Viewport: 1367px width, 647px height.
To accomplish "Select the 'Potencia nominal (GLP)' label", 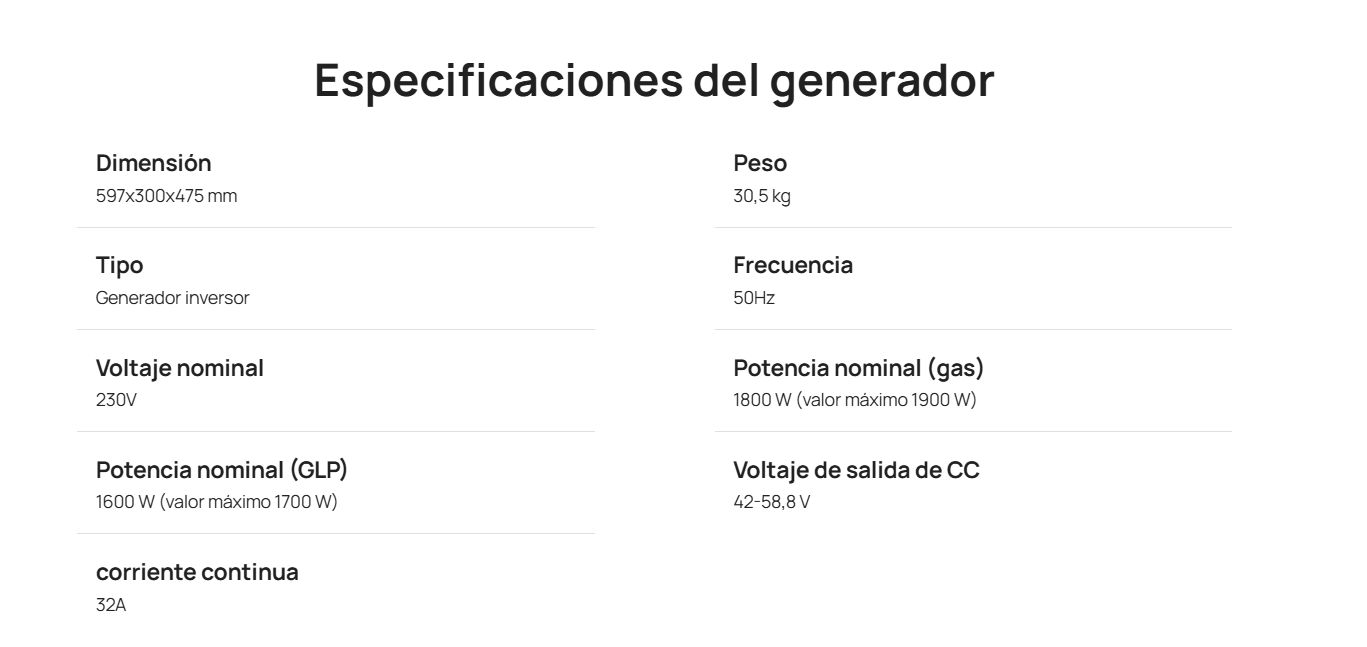I will coord(222,470).
